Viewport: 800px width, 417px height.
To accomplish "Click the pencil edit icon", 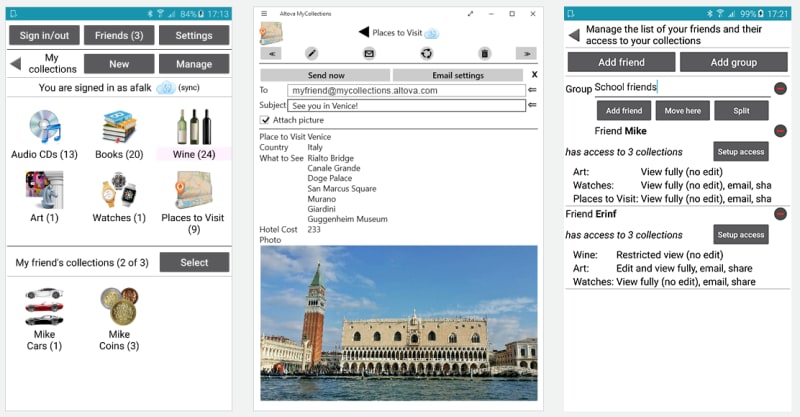I will tap(311, 53).
